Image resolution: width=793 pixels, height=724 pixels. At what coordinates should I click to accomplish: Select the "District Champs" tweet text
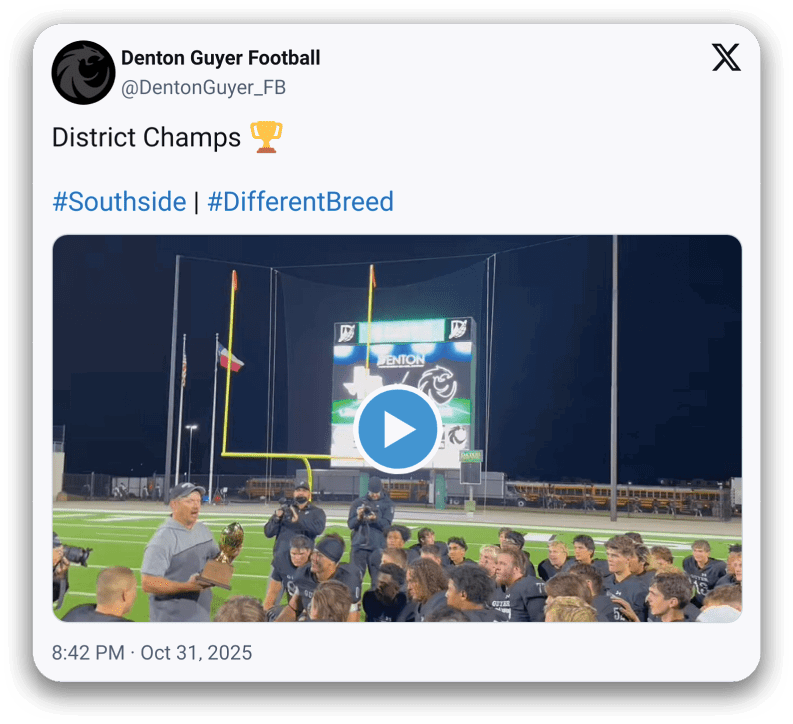point(146,137)
